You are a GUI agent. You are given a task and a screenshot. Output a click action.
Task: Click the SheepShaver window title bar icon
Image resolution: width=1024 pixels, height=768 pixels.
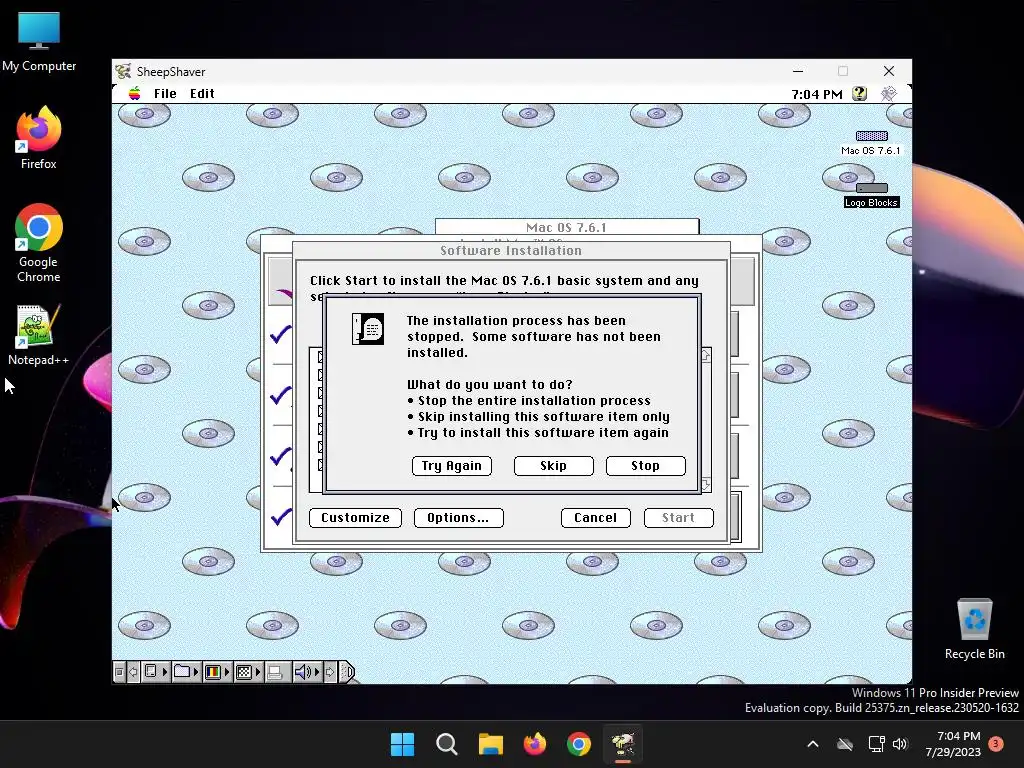(x=123, y=71)
